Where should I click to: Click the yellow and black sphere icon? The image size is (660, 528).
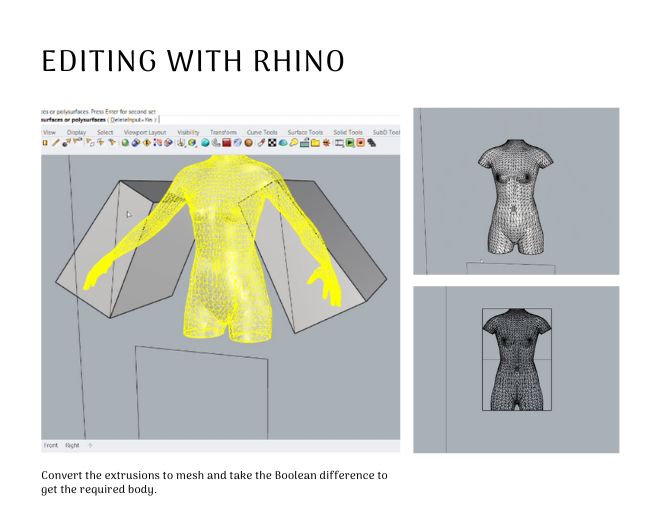point(147,142)
